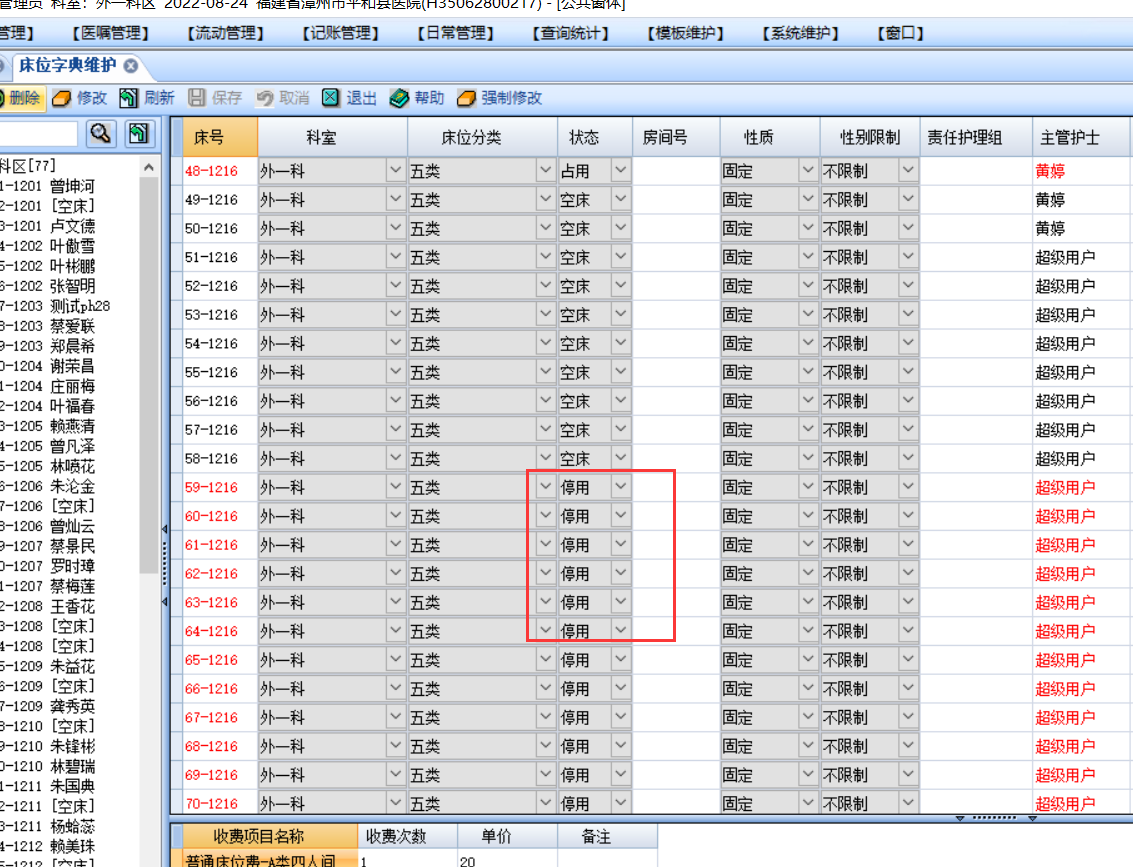Screen dimensions: 1133x867
Task: Click the 退出 exit toolbar icon
Action: tap(331, 98)
